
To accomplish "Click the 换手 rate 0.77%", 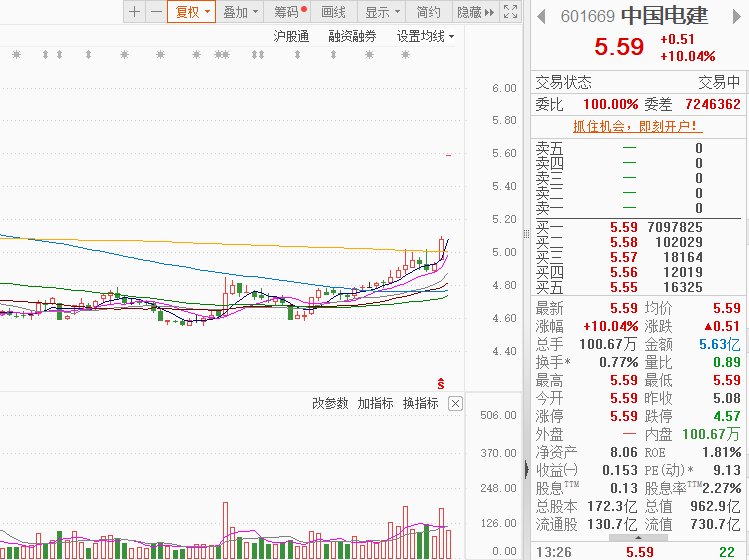I will pos(619,362).
